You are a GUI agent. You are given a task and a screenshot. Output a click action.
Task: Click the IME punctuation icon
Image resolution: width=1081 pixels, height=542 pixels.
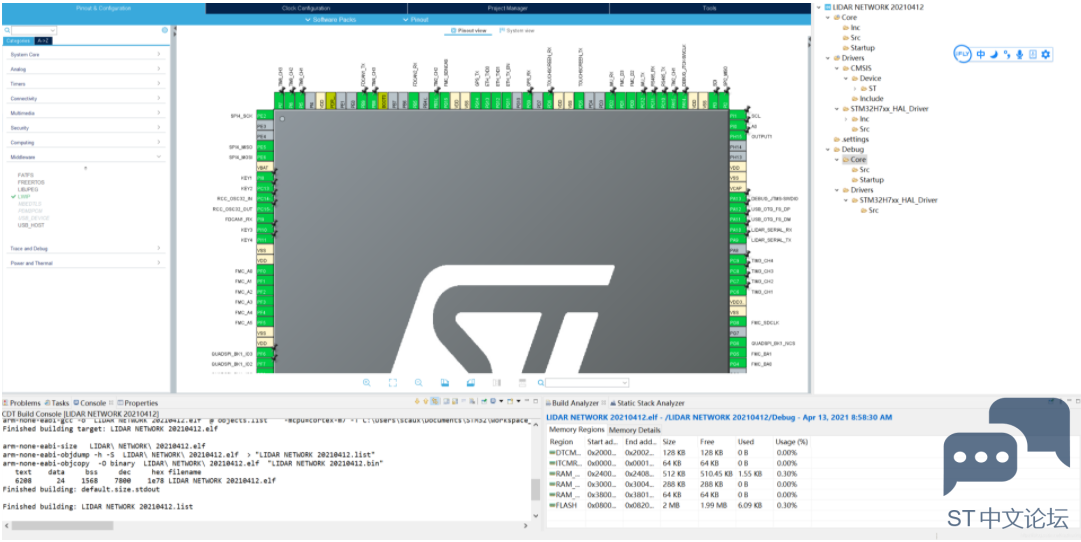(x=1007, y=54)
